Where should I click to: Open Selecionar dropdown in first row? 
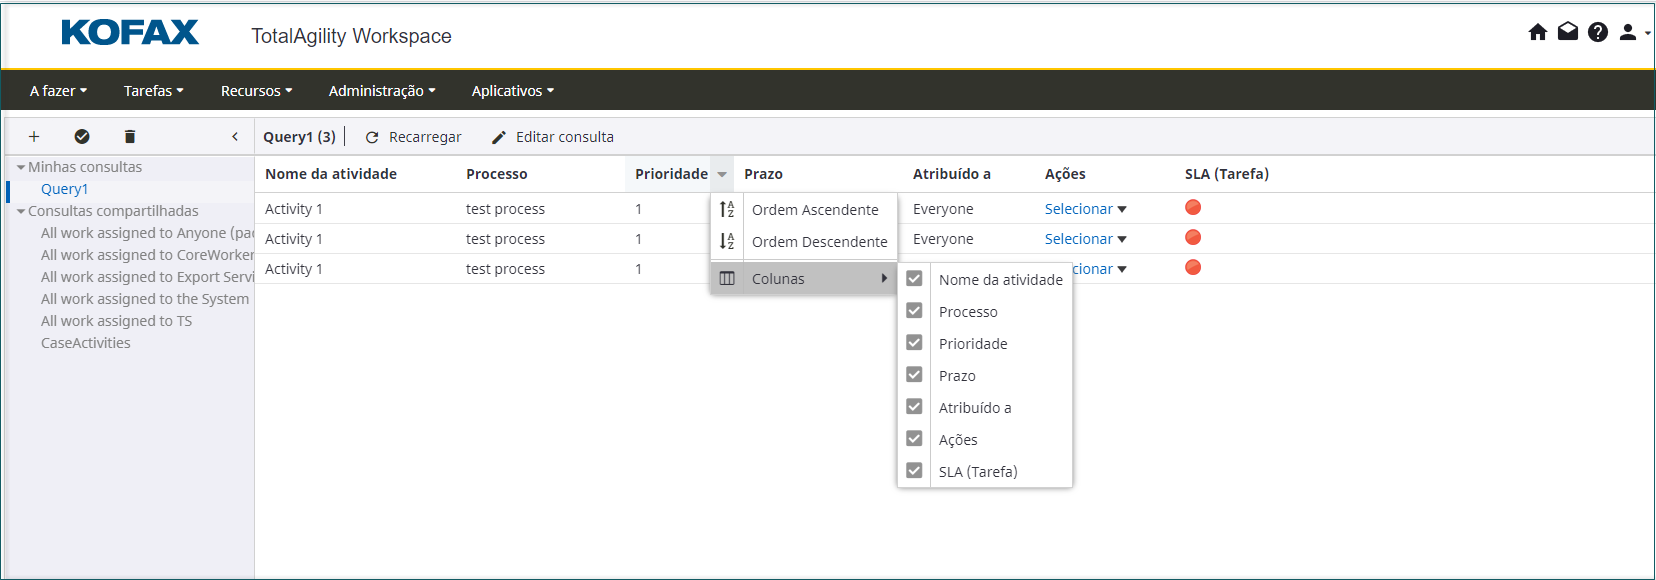tap(1085, 209)
